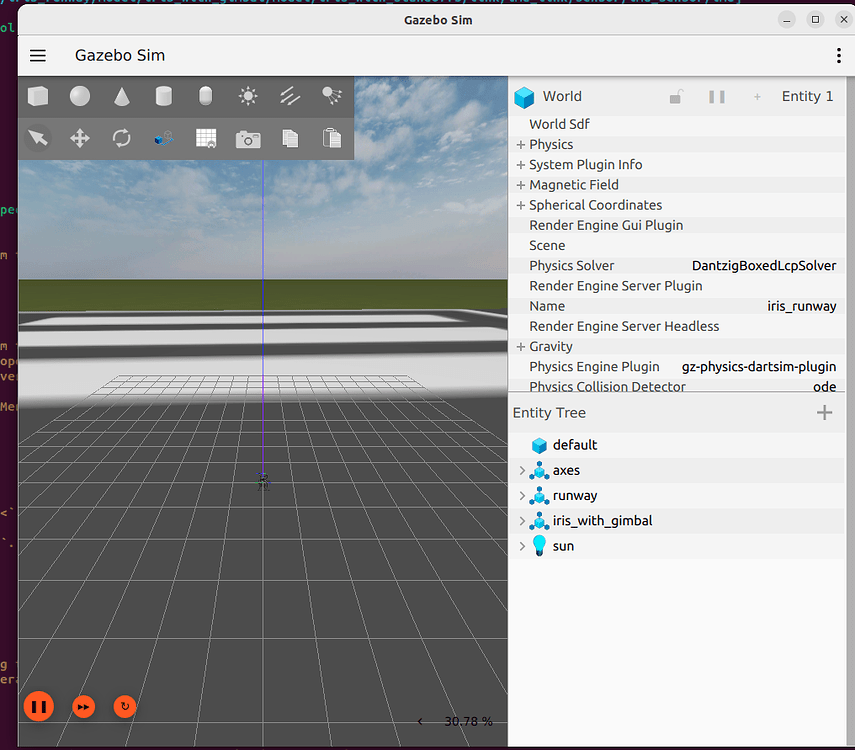Activate the rotate mode tool
This screenshot has width=855, height=750.
pyautogui.click(x=121, y=138)
